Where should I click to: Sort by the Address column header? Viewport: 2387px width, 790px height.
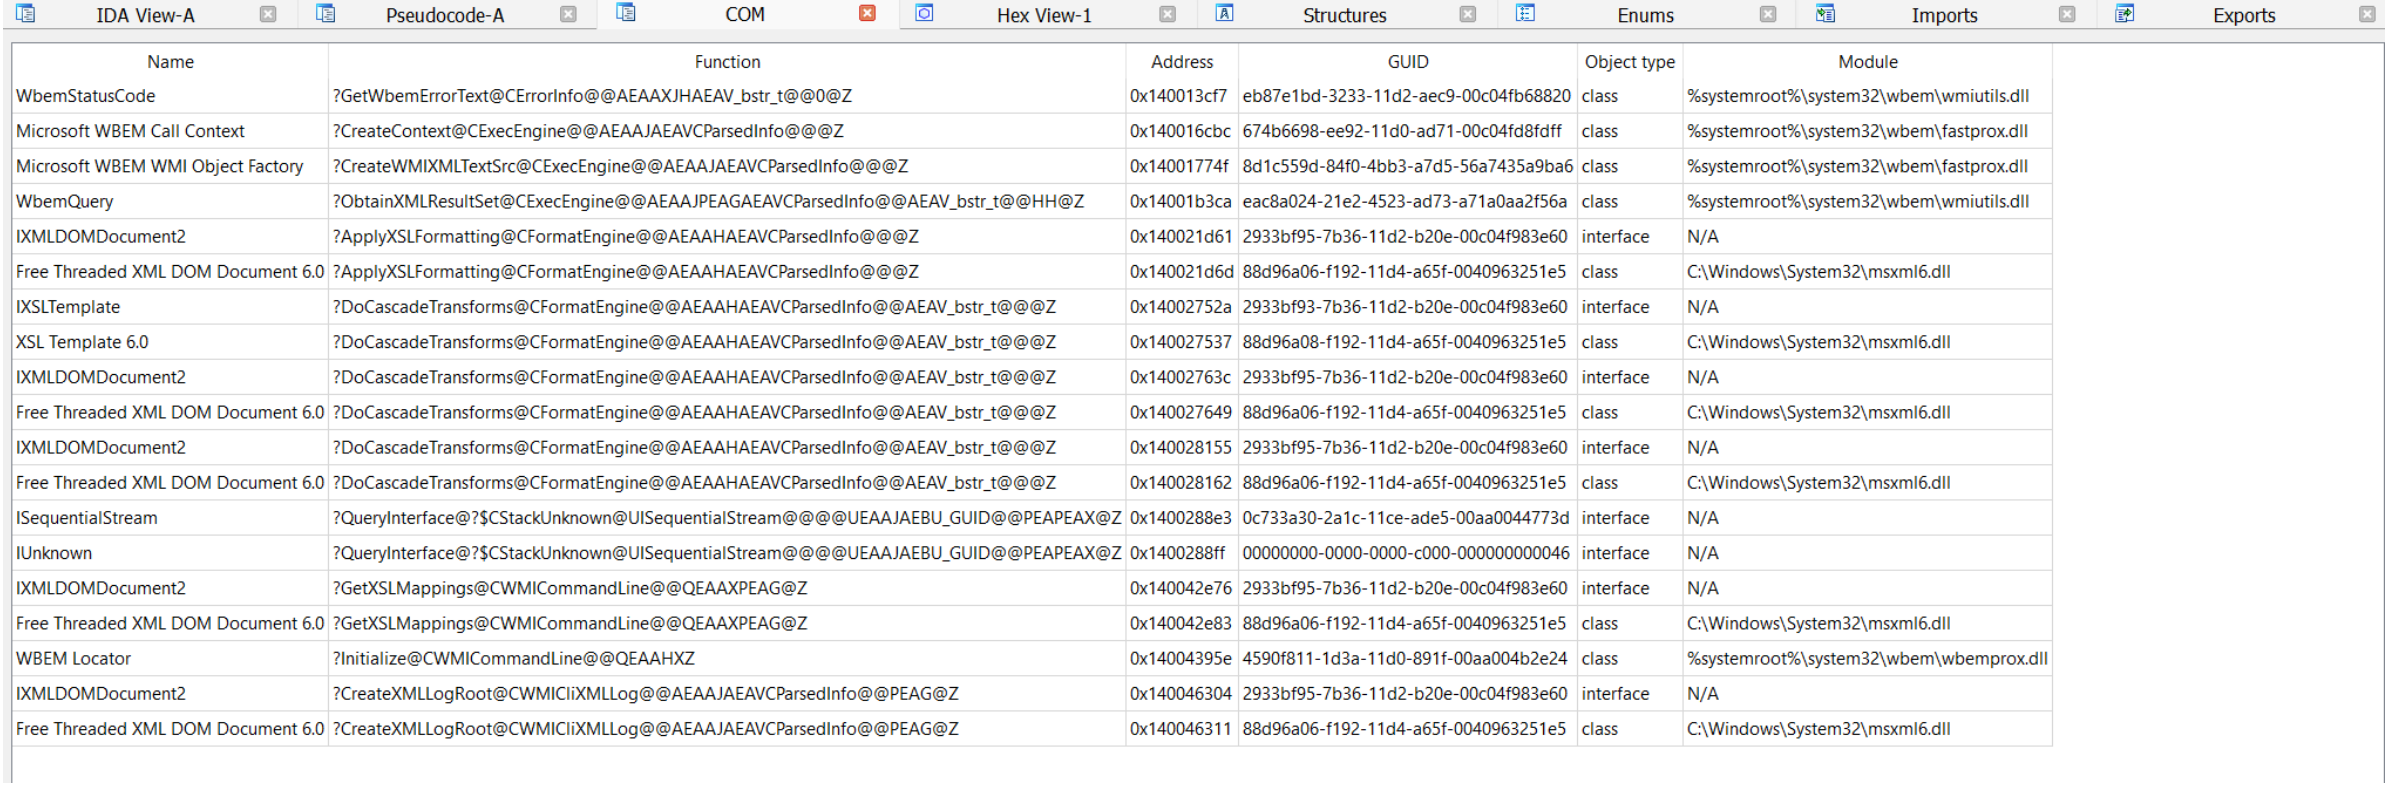[1182, 62]
